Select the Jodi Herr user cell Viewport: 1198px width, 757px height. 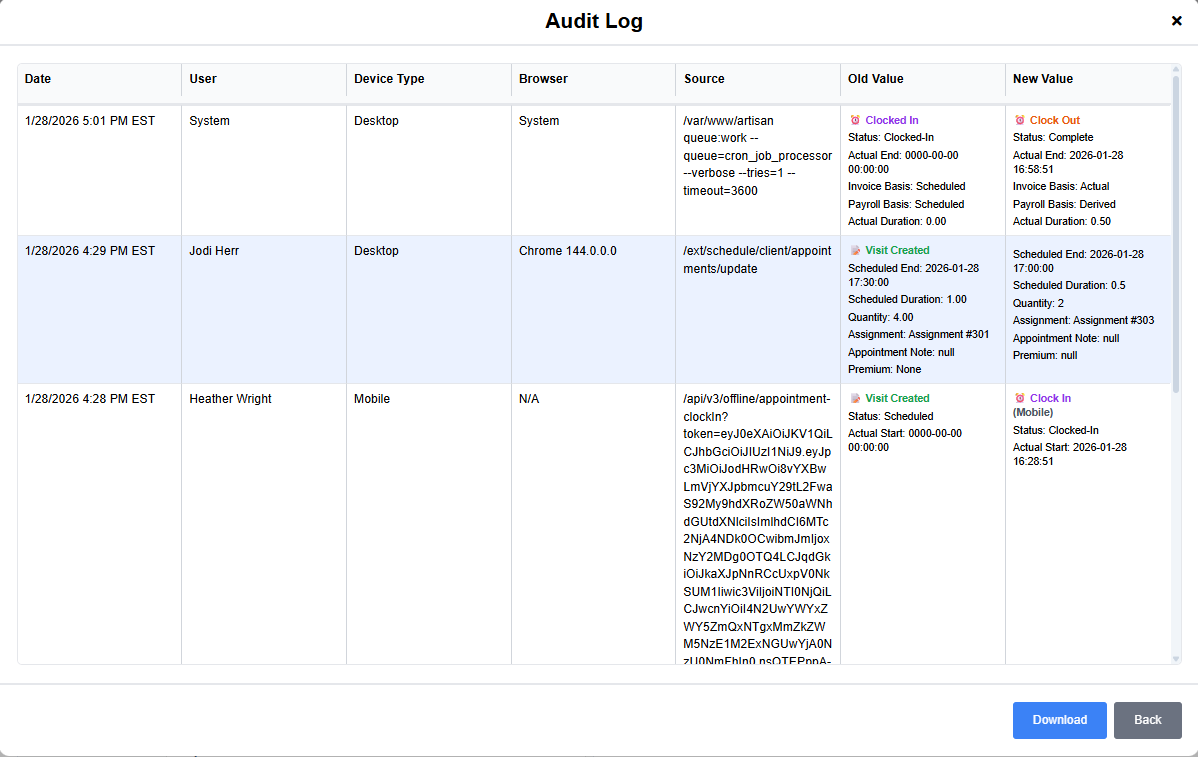[x=216, y=251]
